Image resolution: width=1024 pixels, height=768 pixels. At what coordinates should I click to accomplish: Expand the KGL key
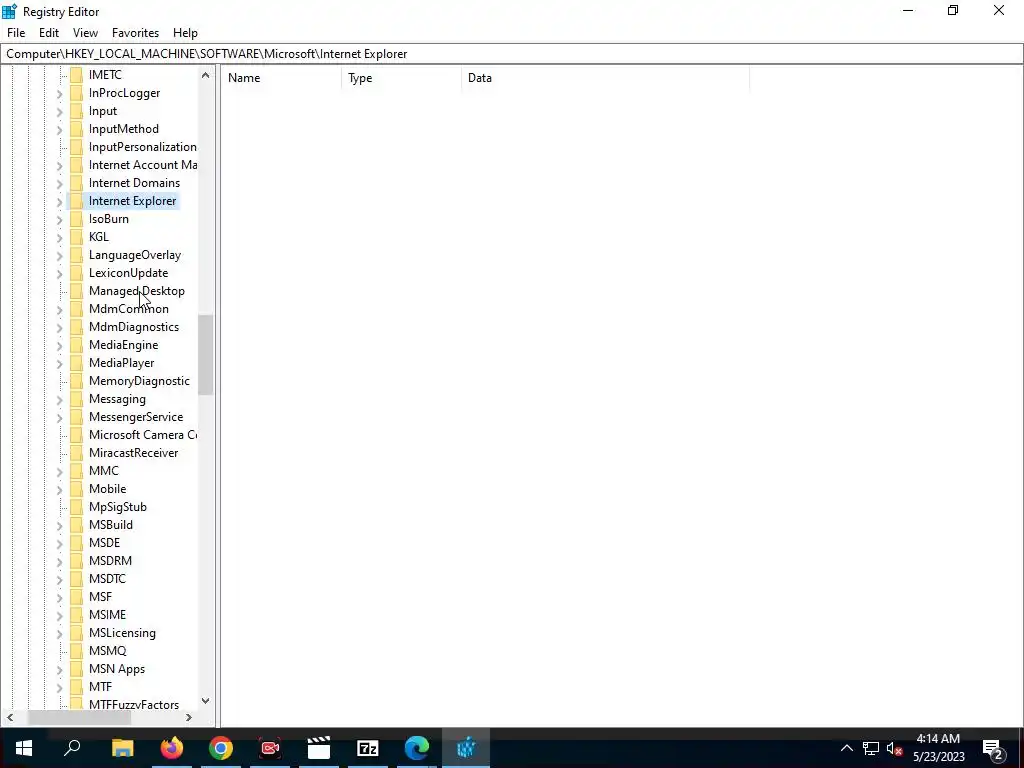tap(59, 237)
